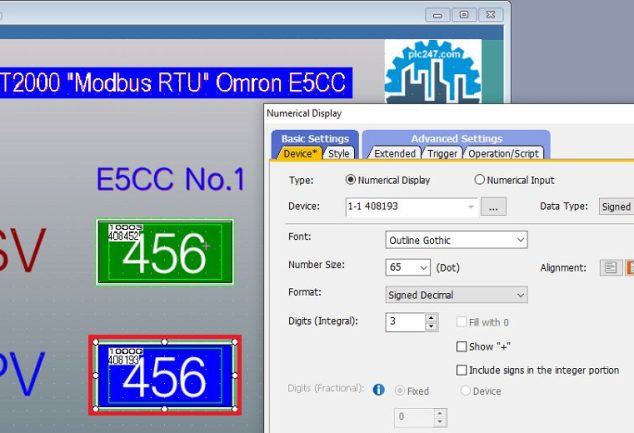Click the blue PV label
The image size is (634, 433).
pos(22,374)
